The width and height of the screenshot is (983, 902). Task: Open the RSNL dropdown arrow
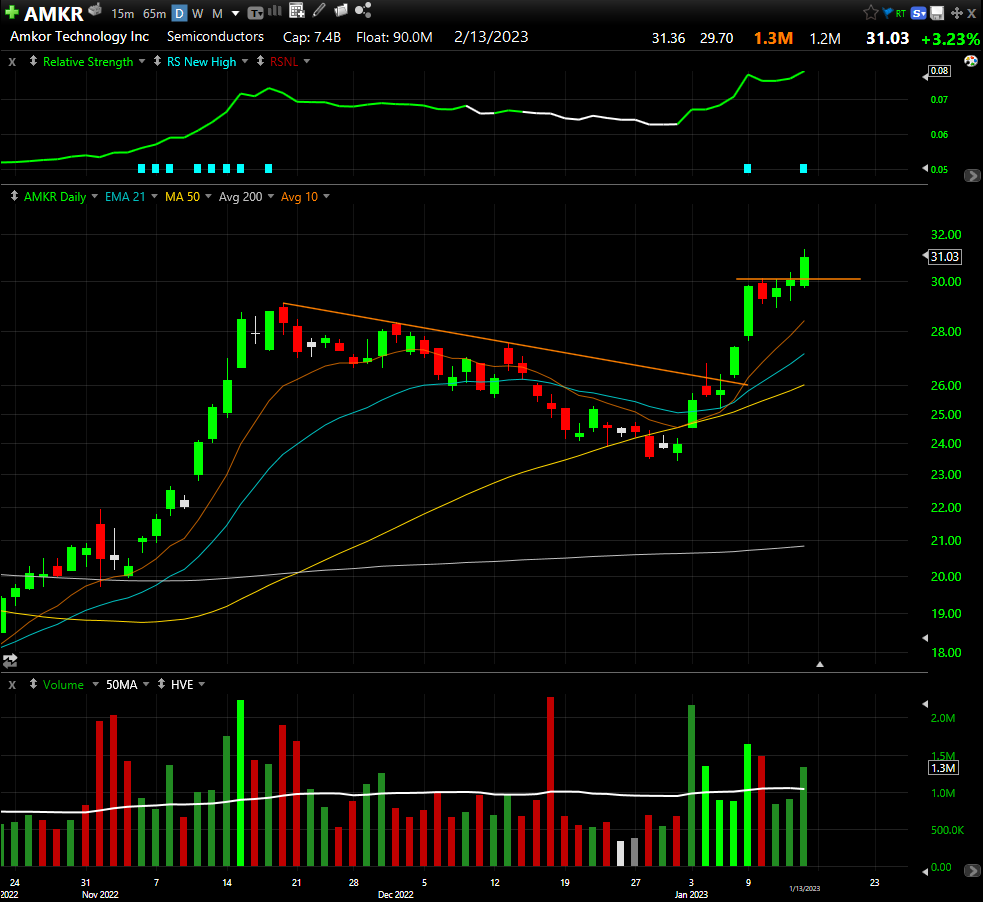[x=307, y=61]
